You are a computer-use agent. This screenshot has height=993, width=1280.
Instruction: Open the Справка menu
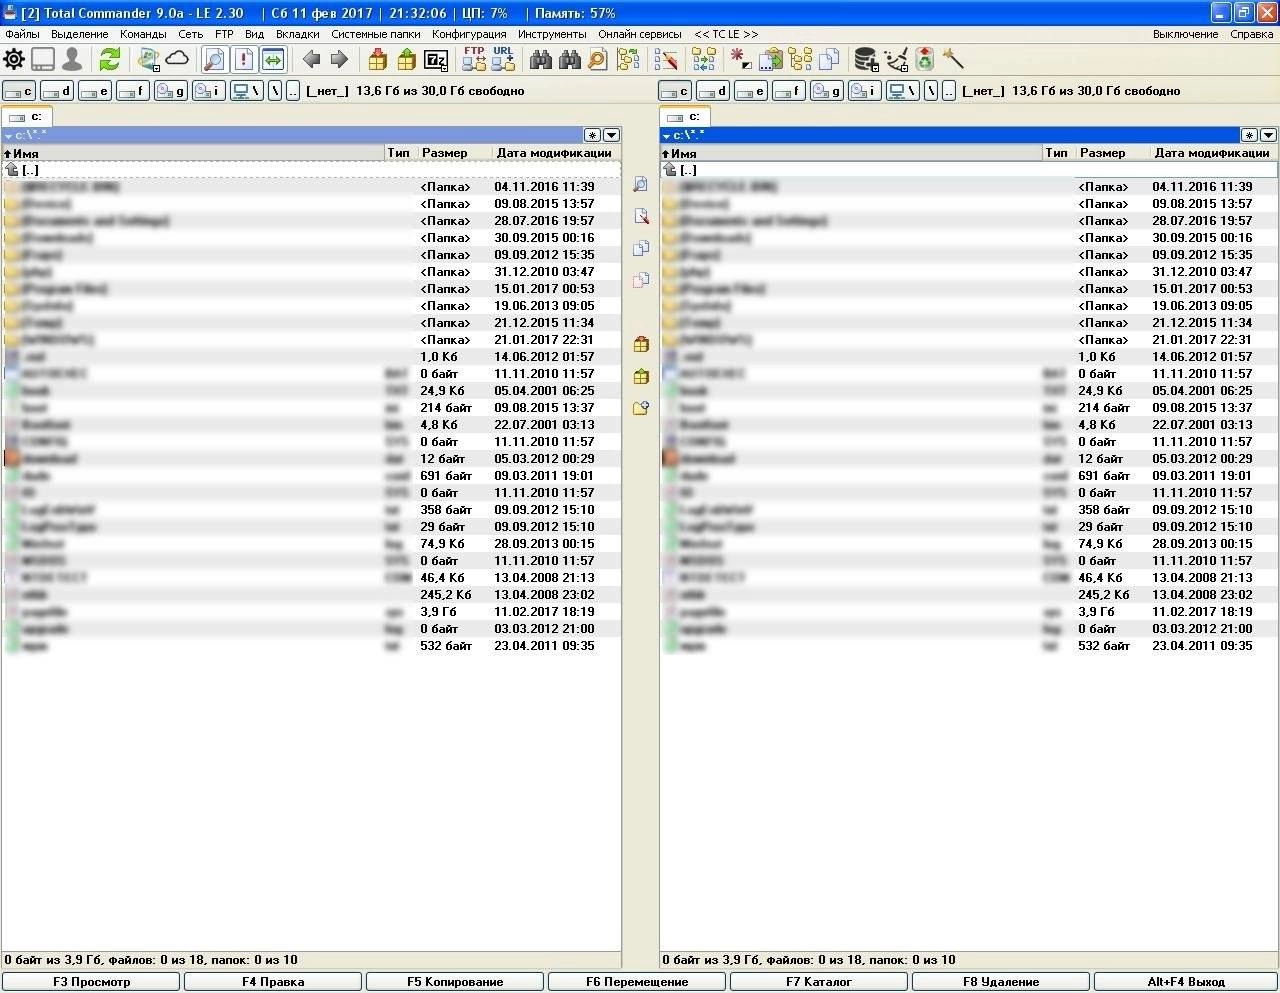coord(1252,34)
